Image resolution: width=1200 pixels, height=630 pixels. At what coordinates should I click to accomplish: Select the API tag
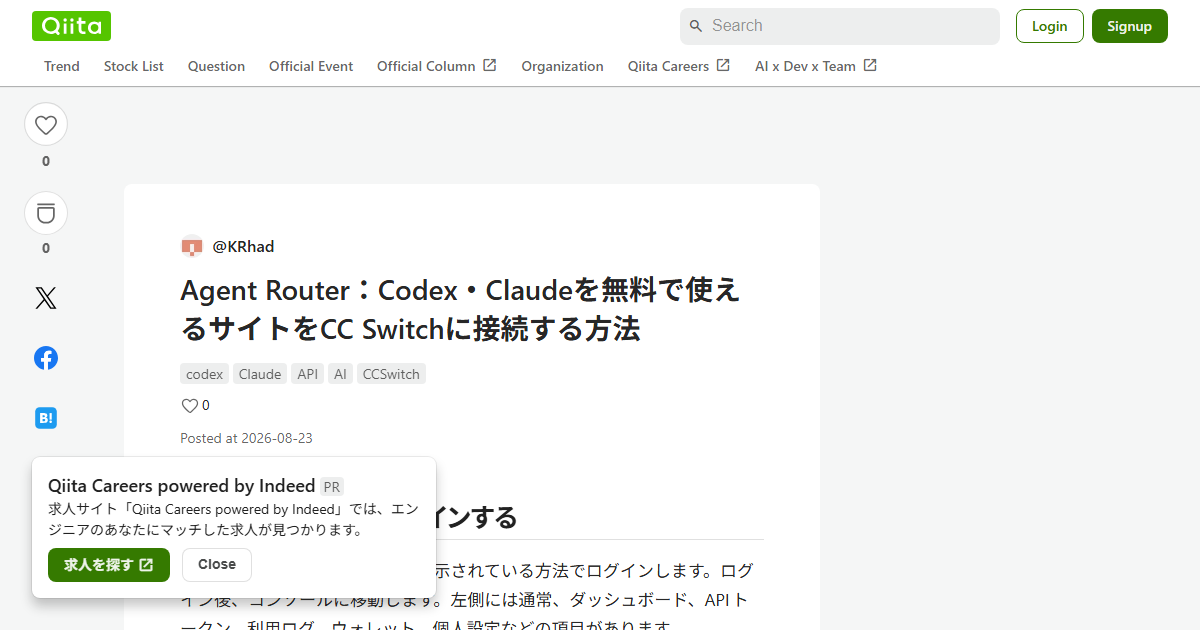click(x=308, y=374)
